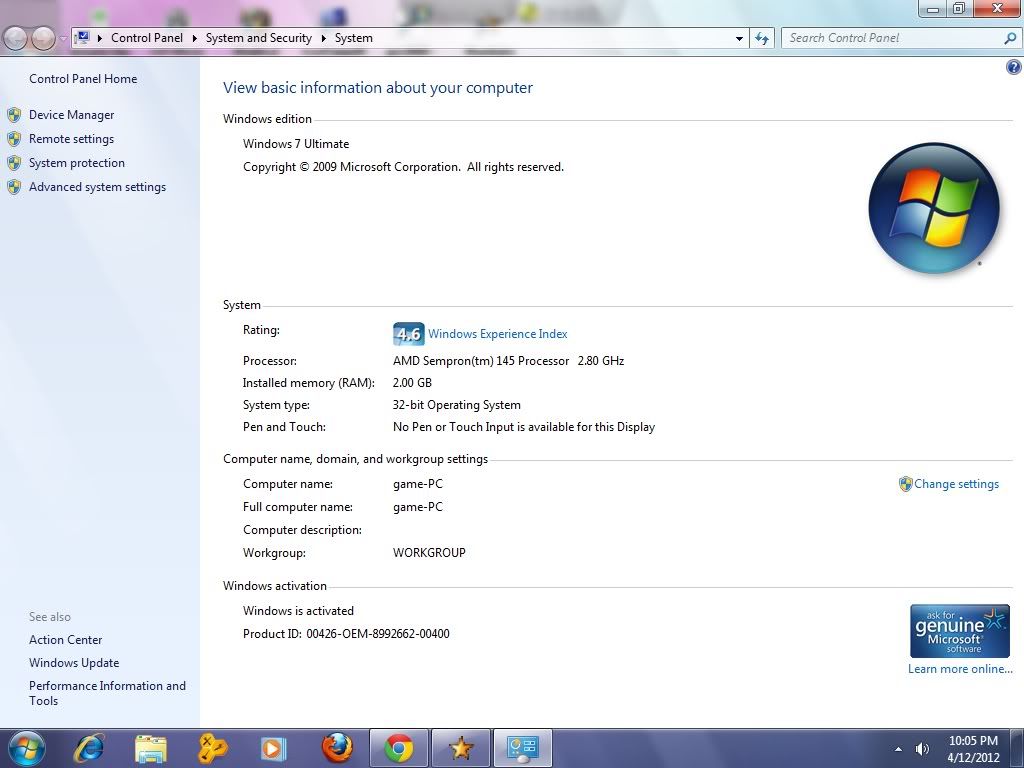Open the Windows Start menu orb
Screen dimensions: 1024x768
pos(27,748)
